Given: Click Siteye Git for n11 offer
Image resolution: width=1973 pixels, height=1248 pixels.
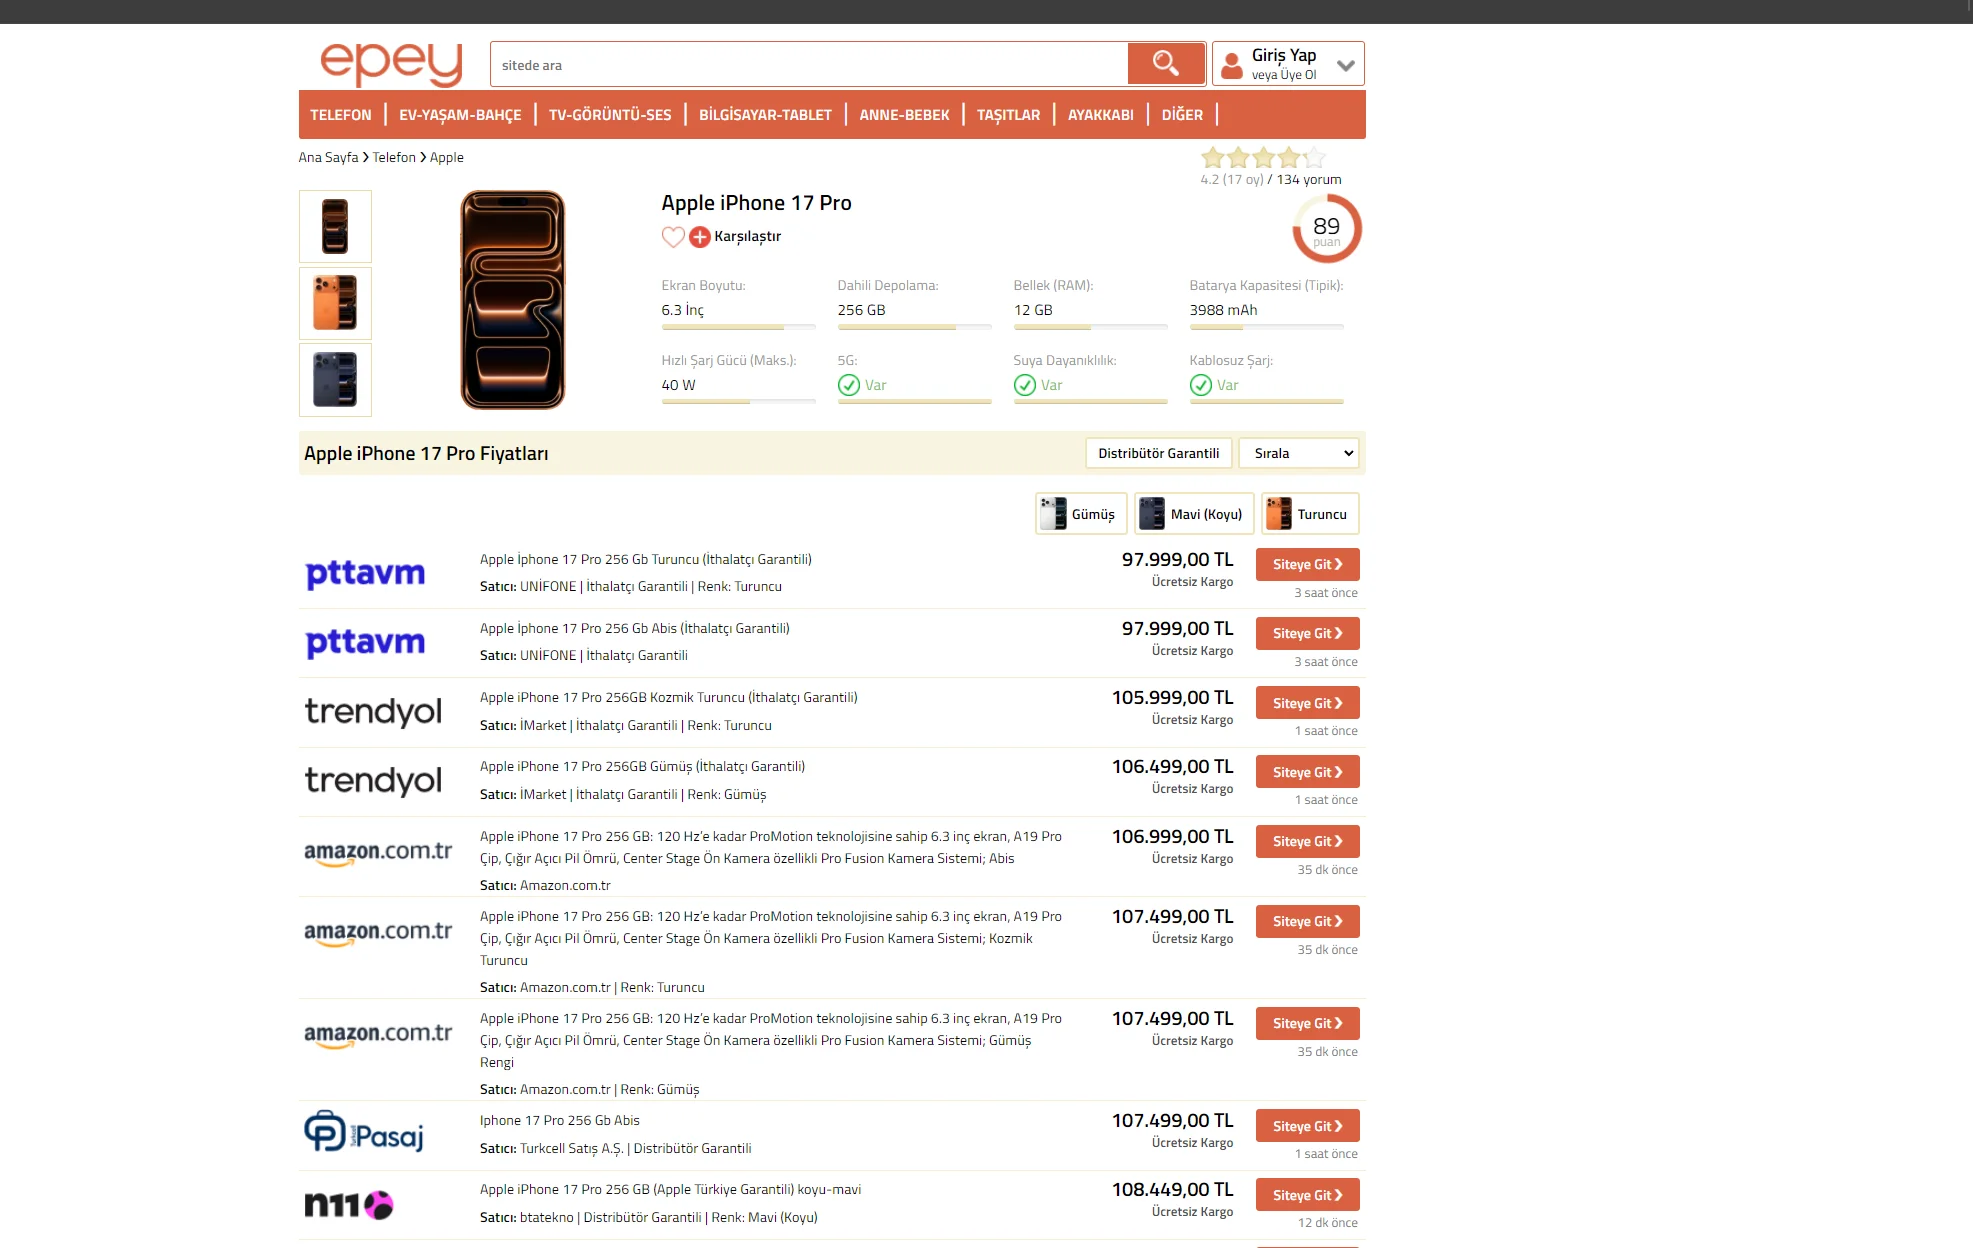Looking at the screenshot, I should click(1308, 1195).
